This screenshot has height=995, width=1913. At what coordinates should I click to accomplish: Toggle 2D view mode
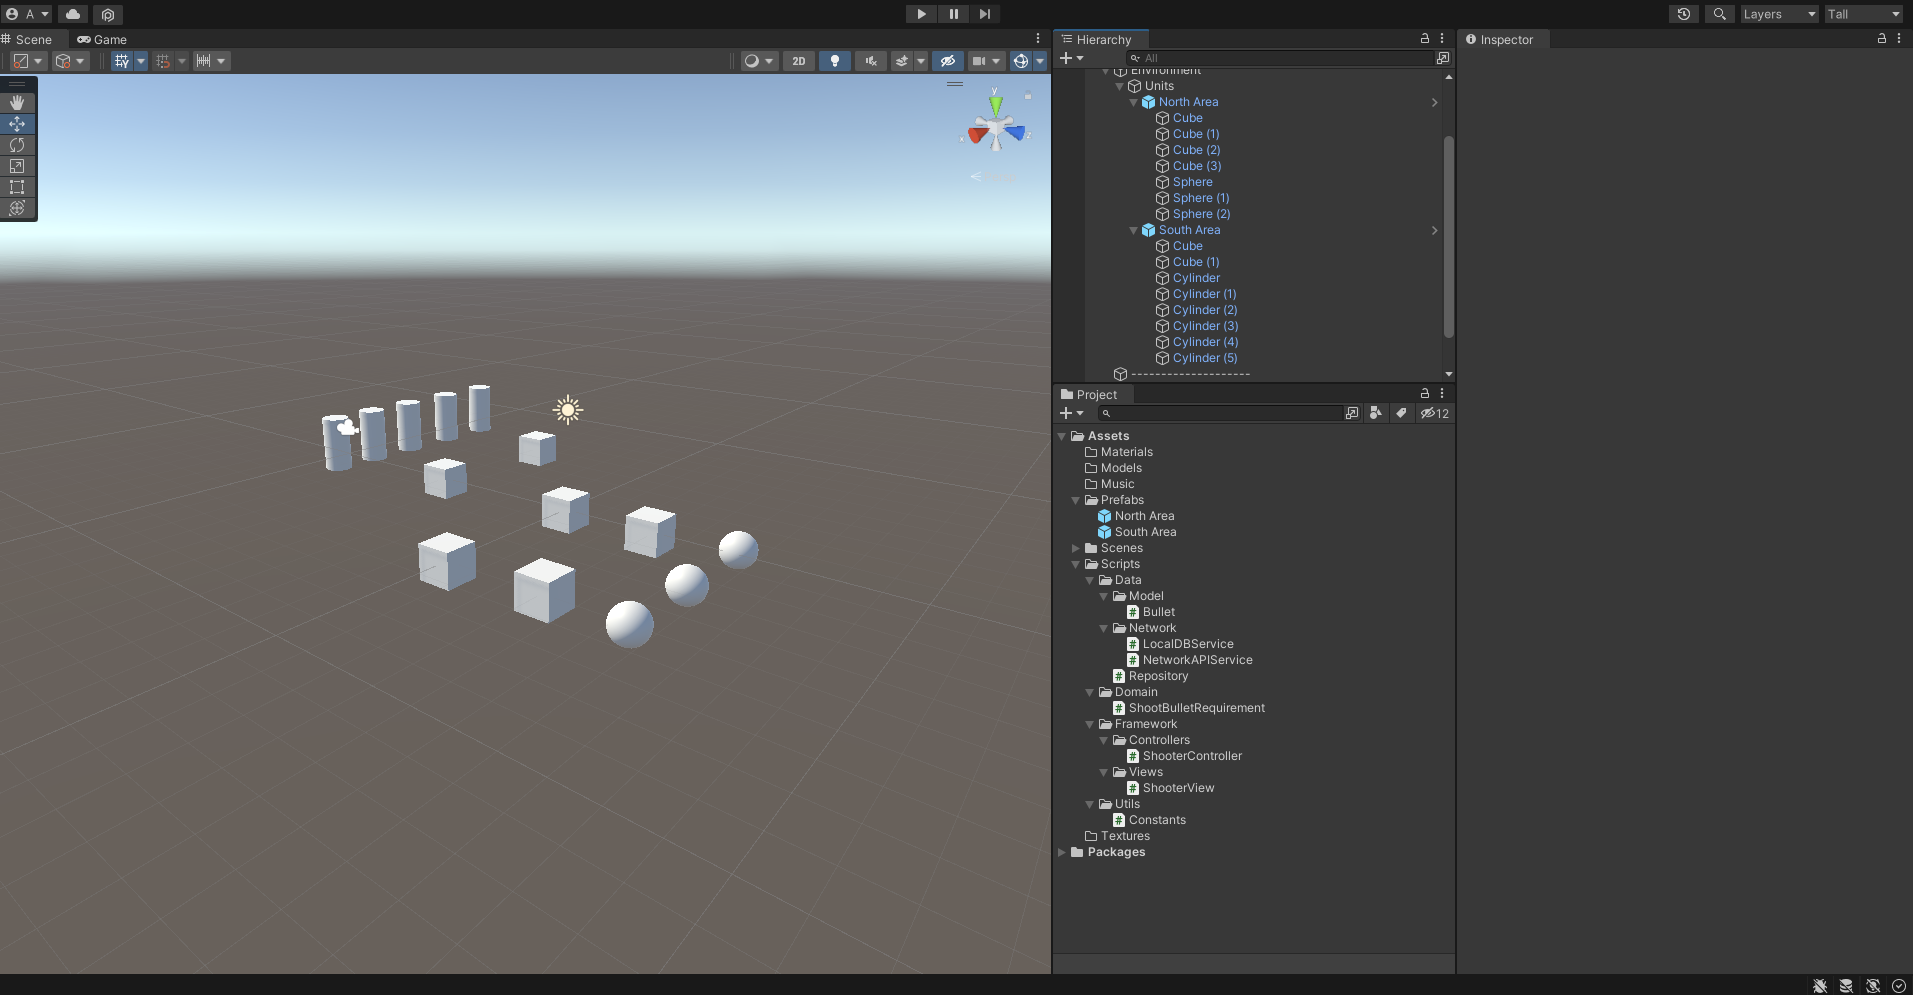coord(798,61)
